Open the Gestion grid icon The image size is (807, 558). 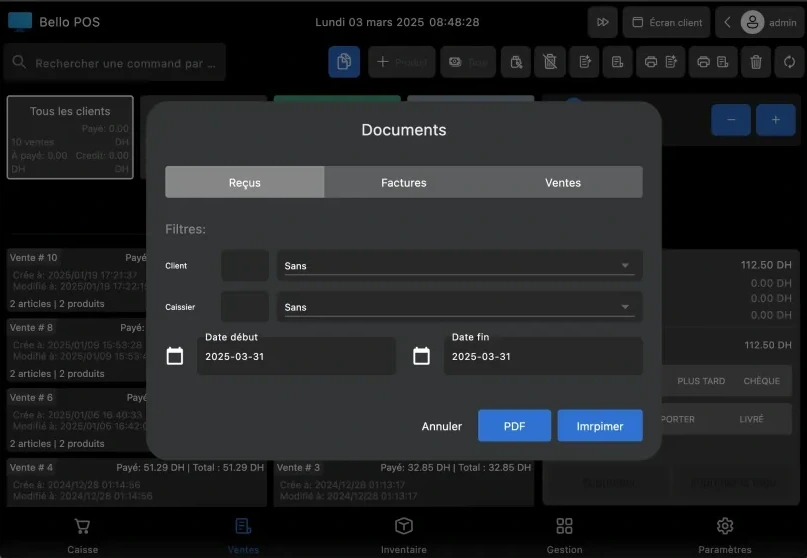pyautogui.click(x=564, y=526)
